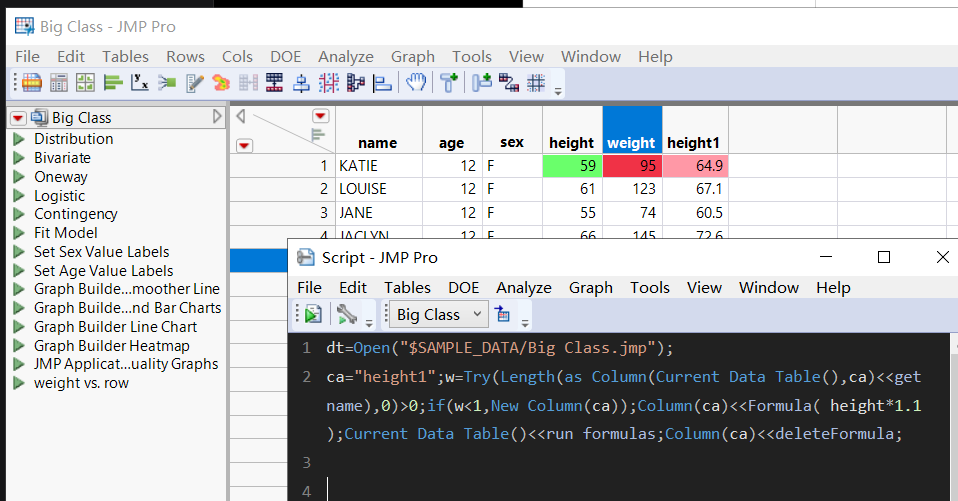Image resolution: width=958 pixels, height=501 pixels.
Task: Click the add column green plus toolbar icon
Action: point(482,81)
